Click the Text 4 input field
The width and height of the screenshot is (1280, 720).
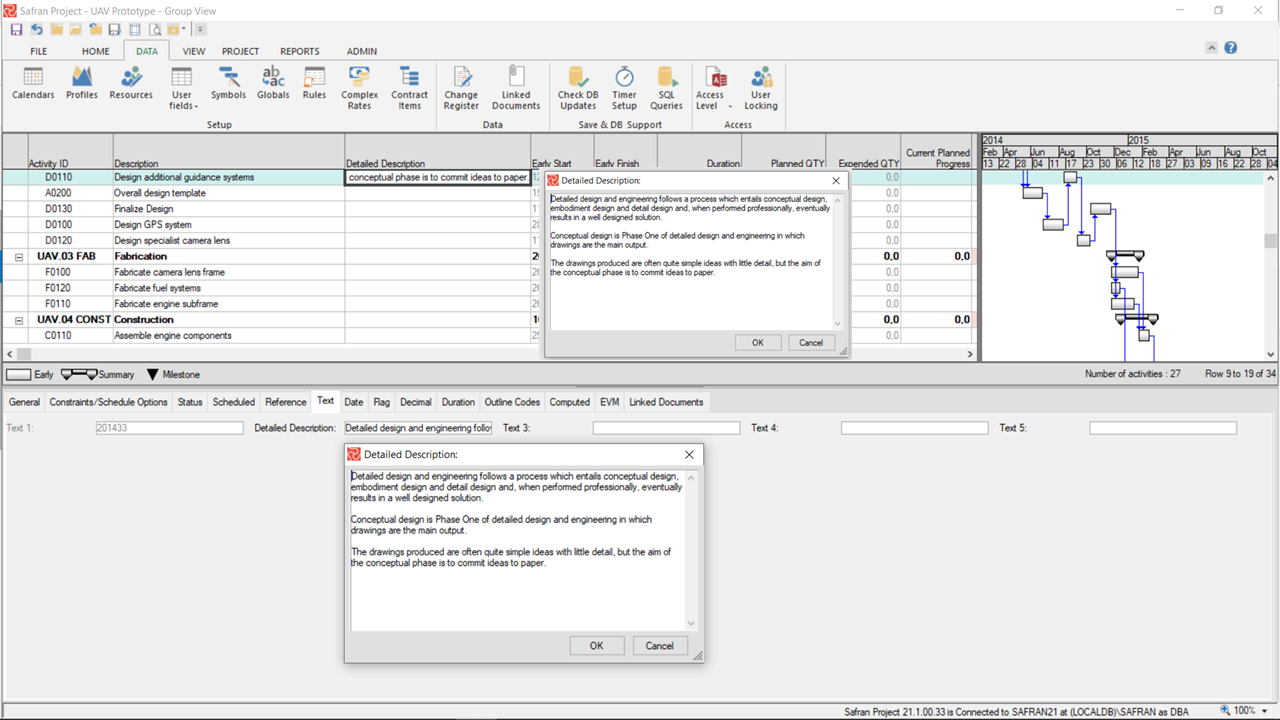point(914,428)
